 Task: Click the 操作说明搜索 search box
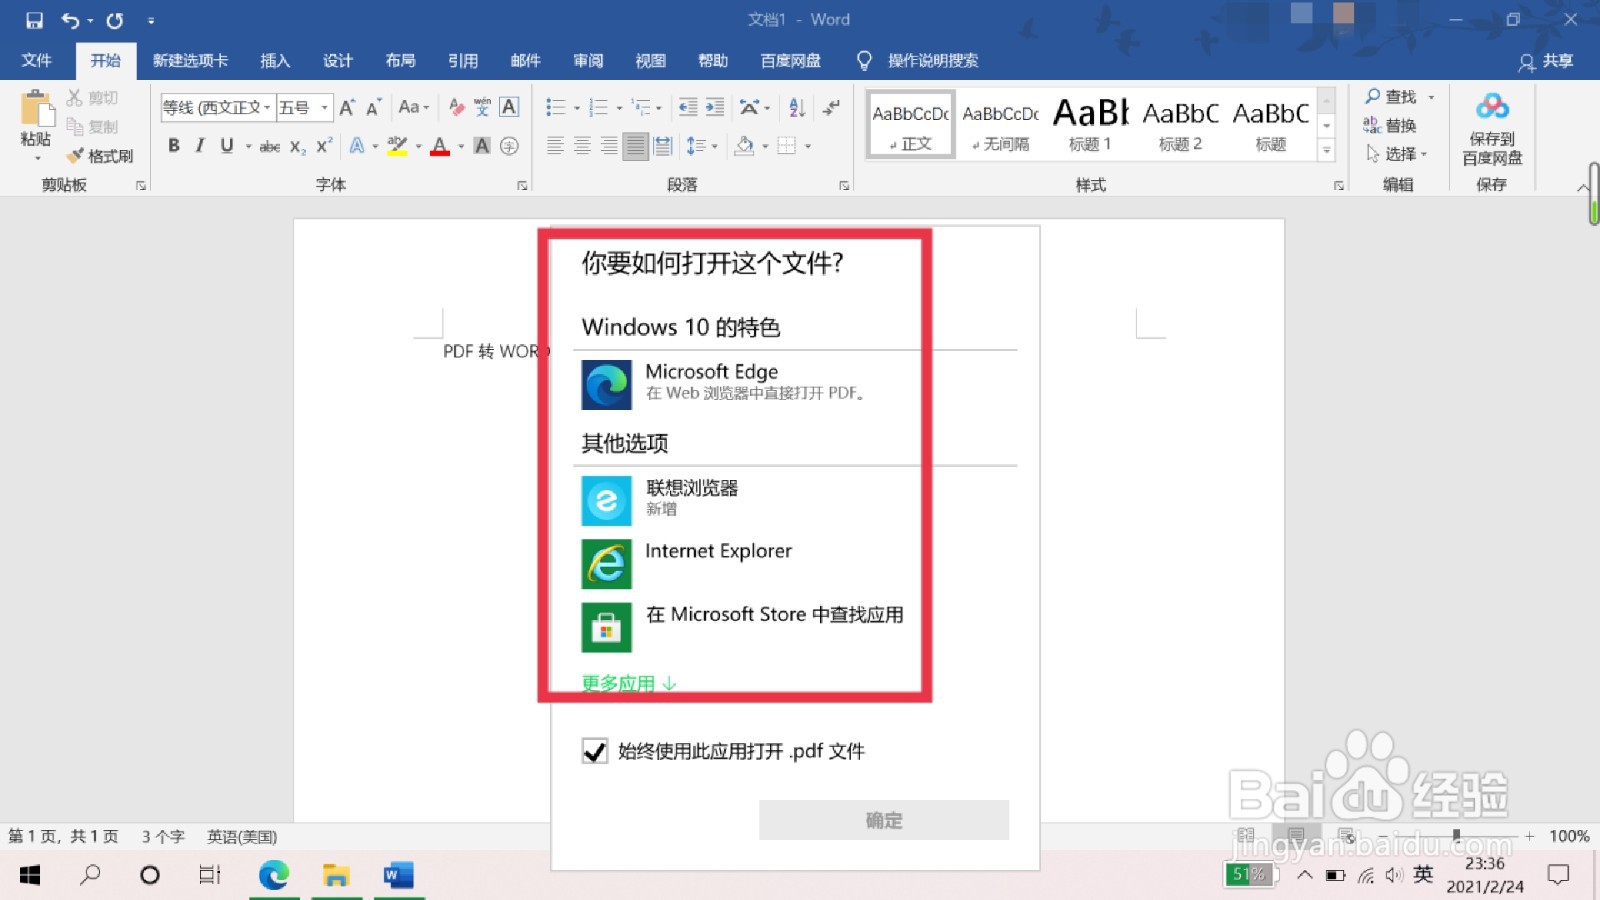click(933, 60)
